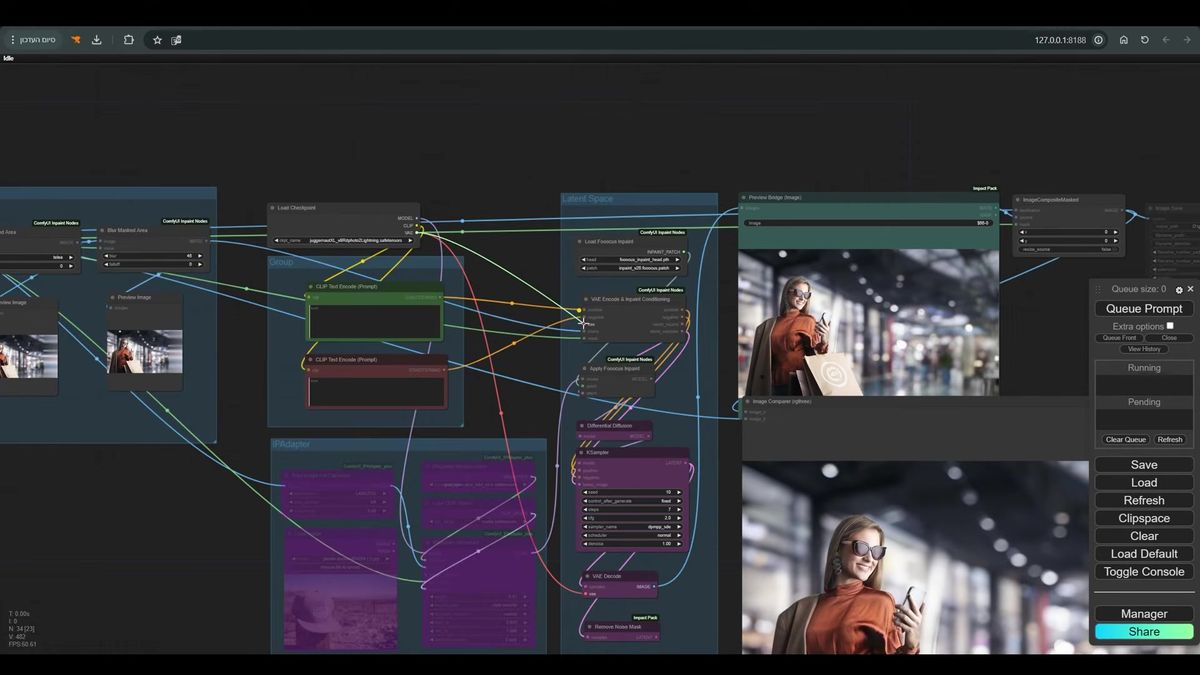Open the ComfyUI settings gear icon
Screen dimensions: 1200x675
pos(1179,290)
